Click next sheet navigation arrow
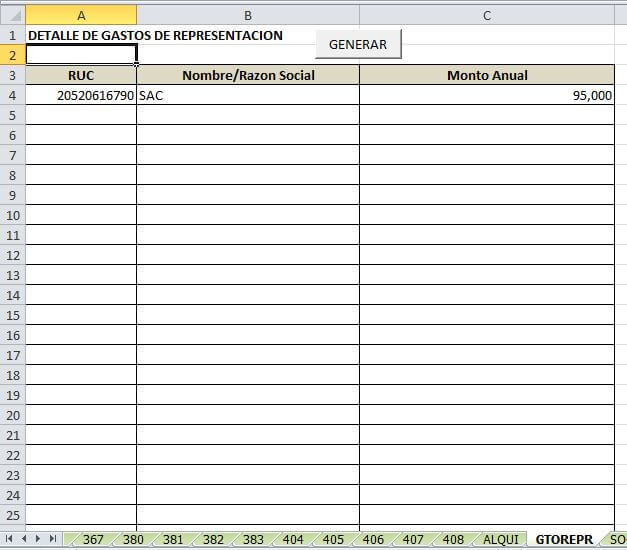 coord(38,539)
